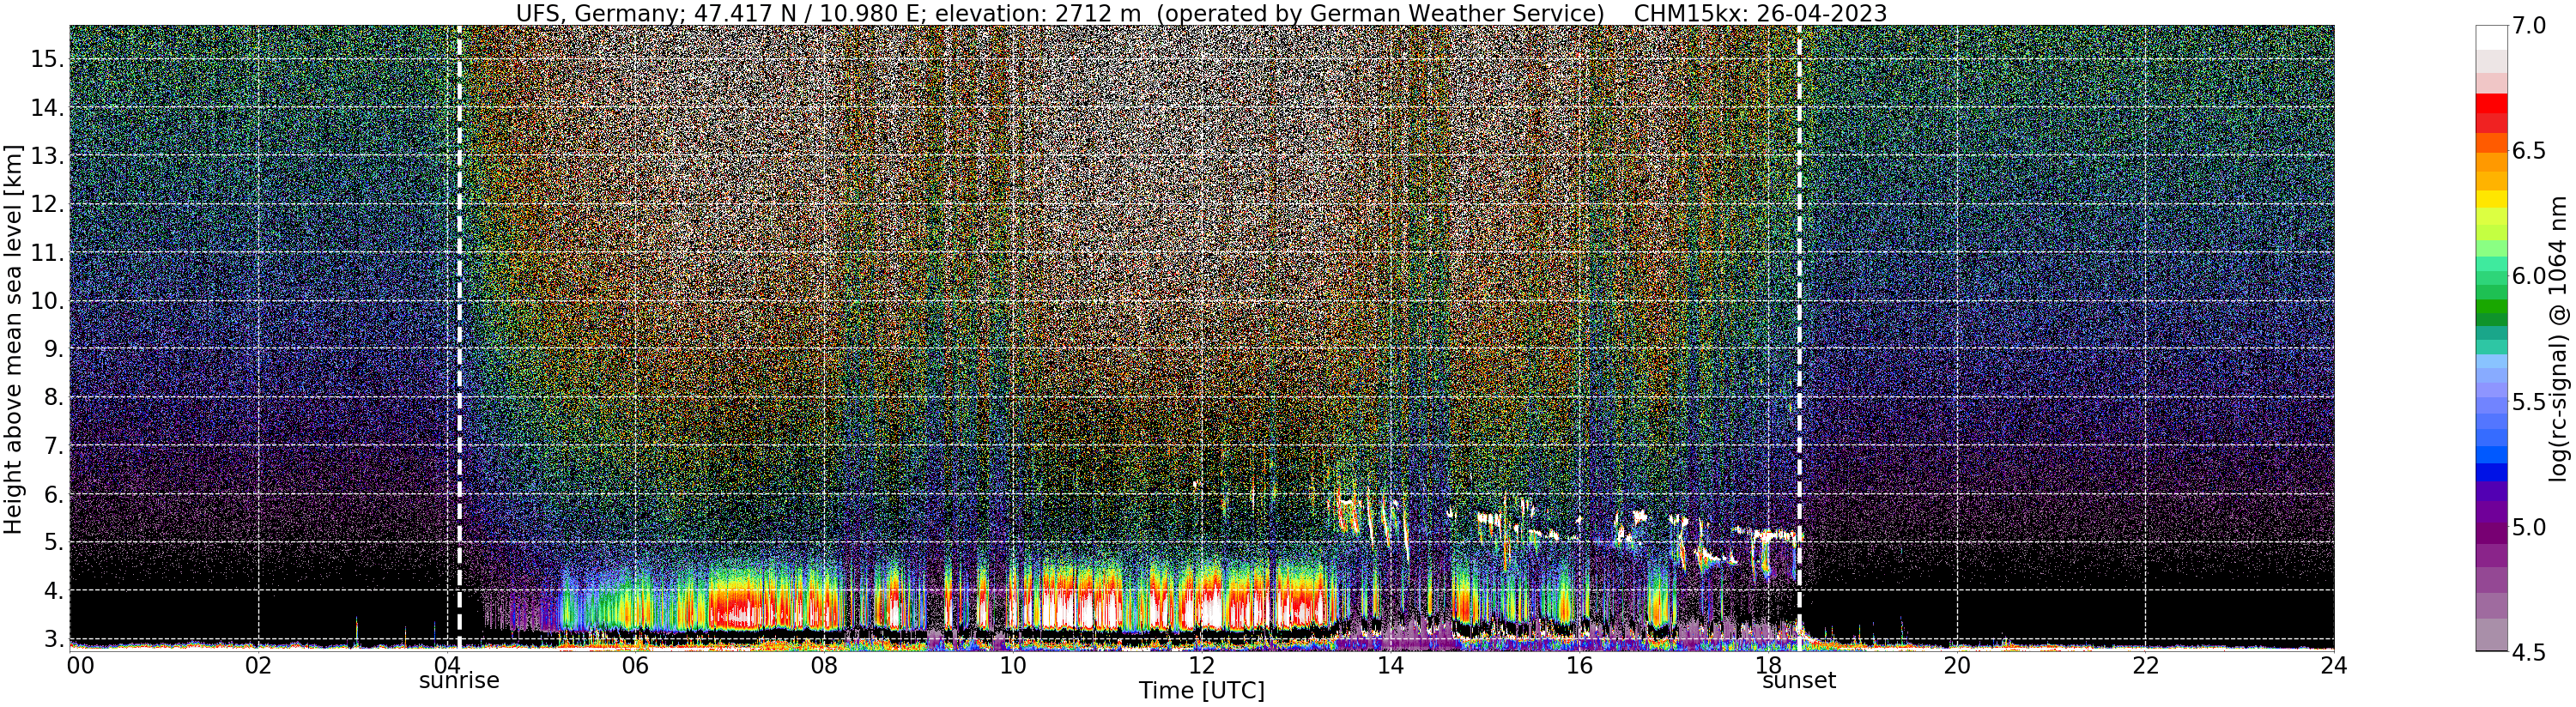The width and height of the screenshot is (2576, 707).
Task: Click the y-axis tick label '12.'
Action: 47,204
